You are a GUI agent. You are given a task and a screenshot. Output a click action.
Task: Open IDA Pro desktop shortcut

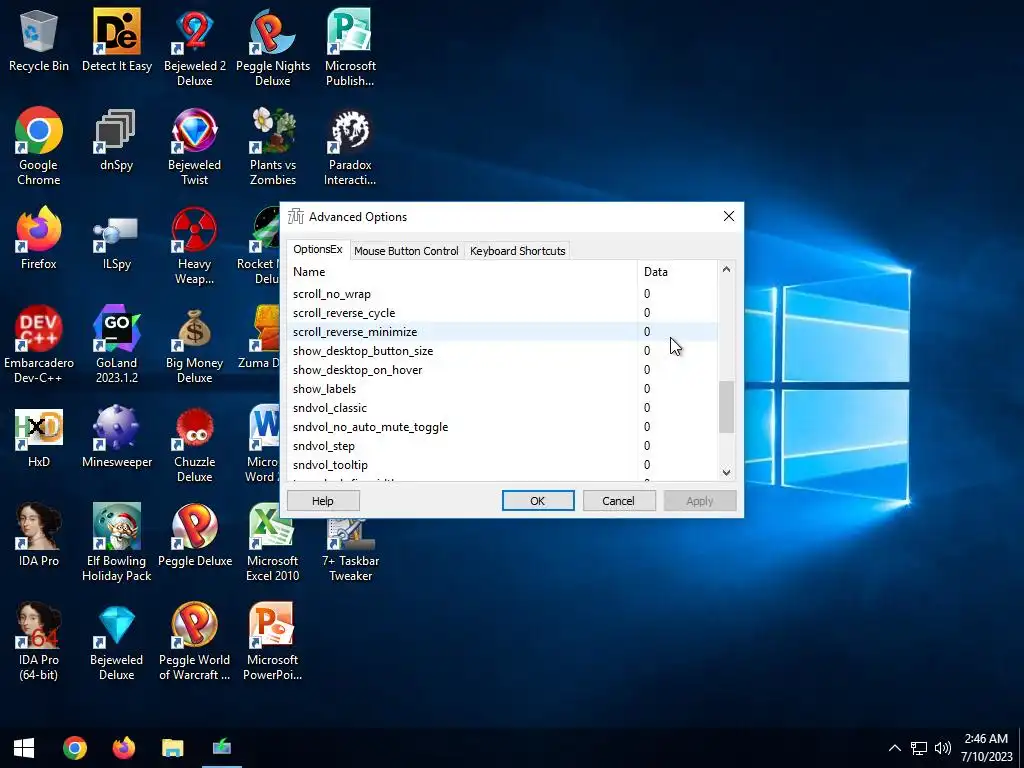[39, 535]
